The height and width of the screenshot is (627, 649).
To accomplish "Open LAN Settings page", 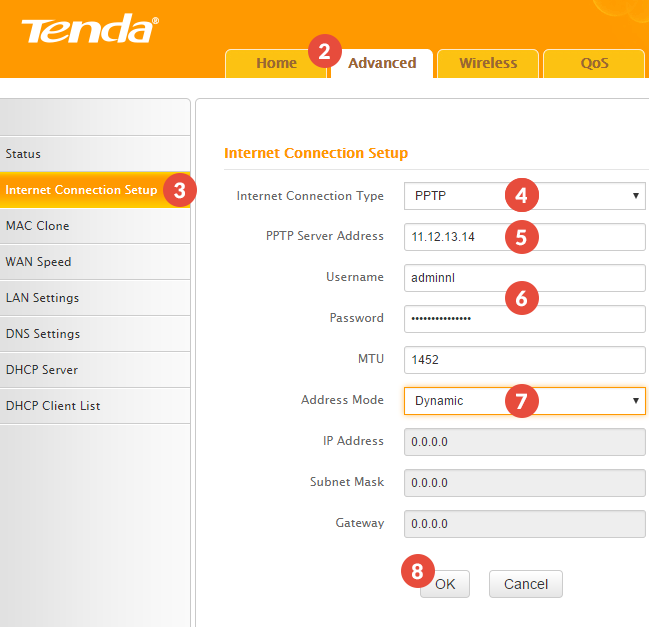I will pos(95,298).
